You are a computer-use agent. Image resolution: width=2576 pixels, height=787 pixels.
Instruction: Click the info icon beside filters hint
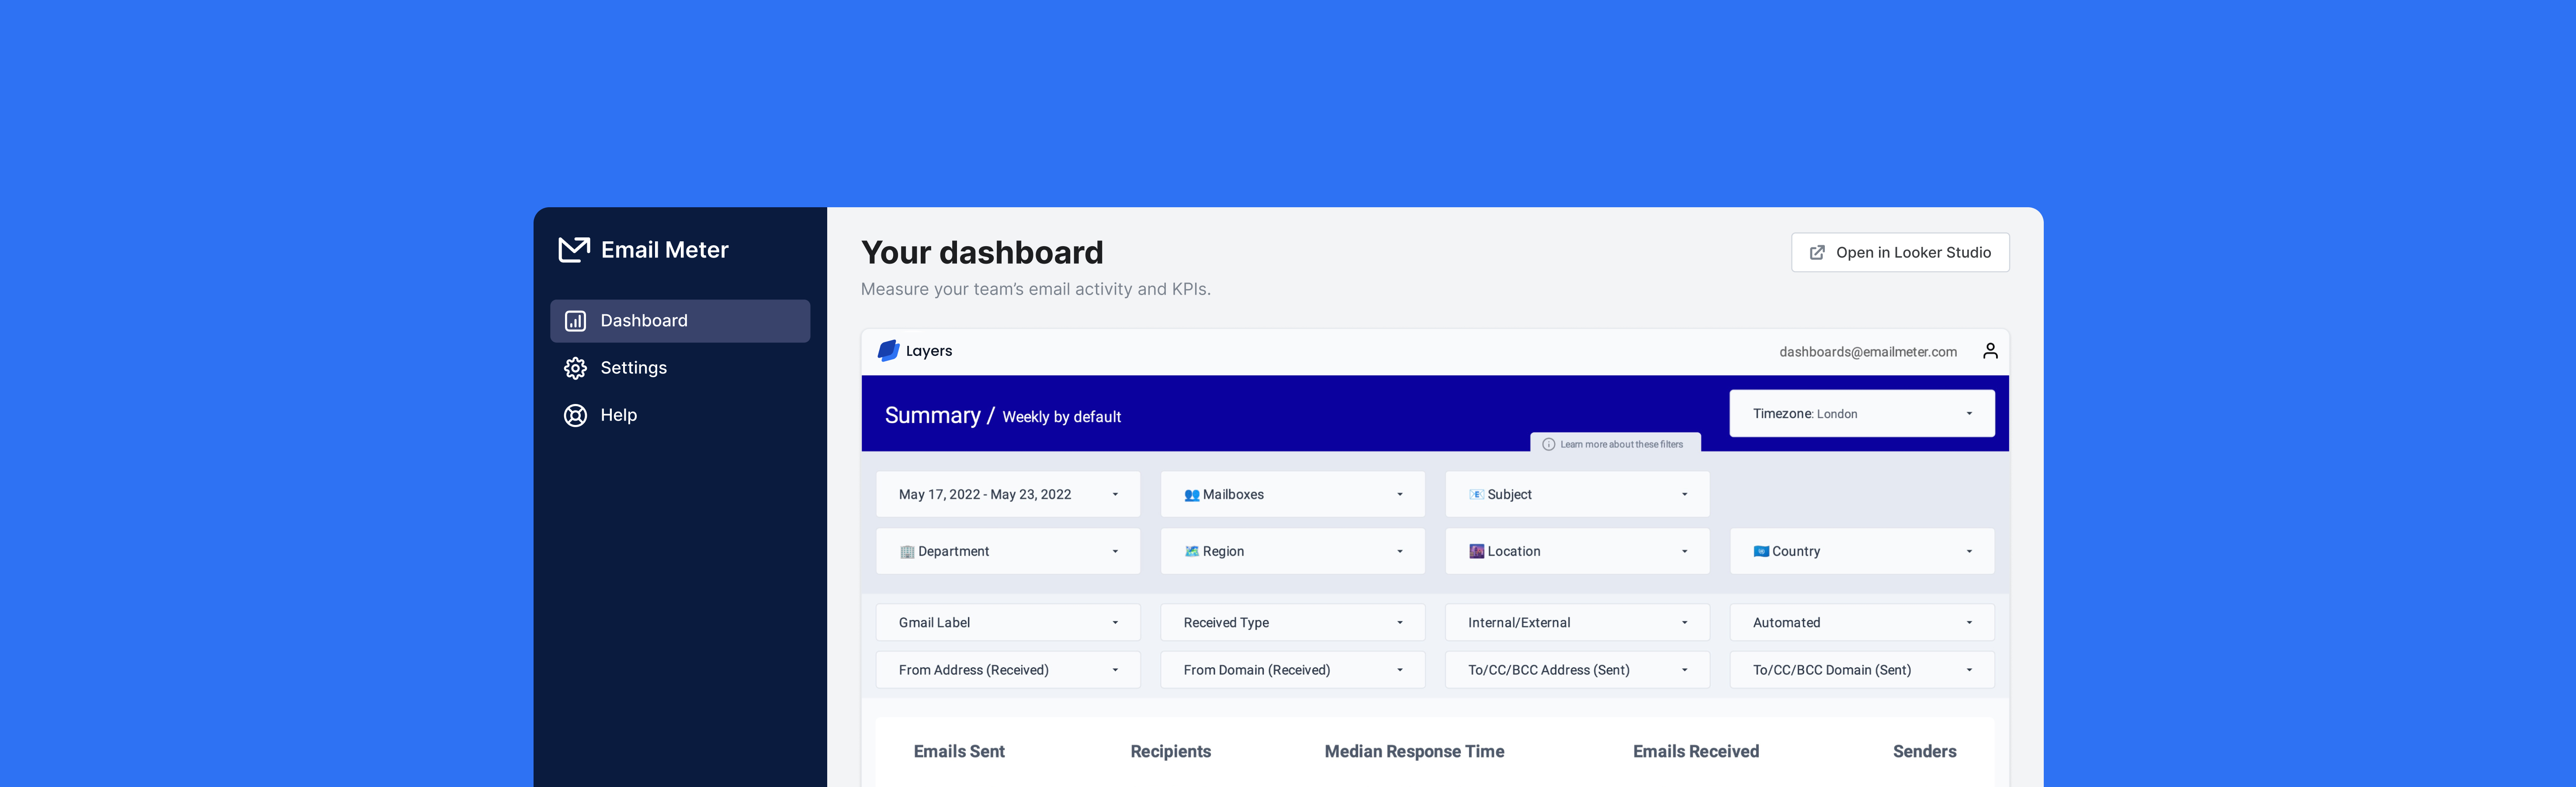pyautogui.click(x=1548, y=445)
